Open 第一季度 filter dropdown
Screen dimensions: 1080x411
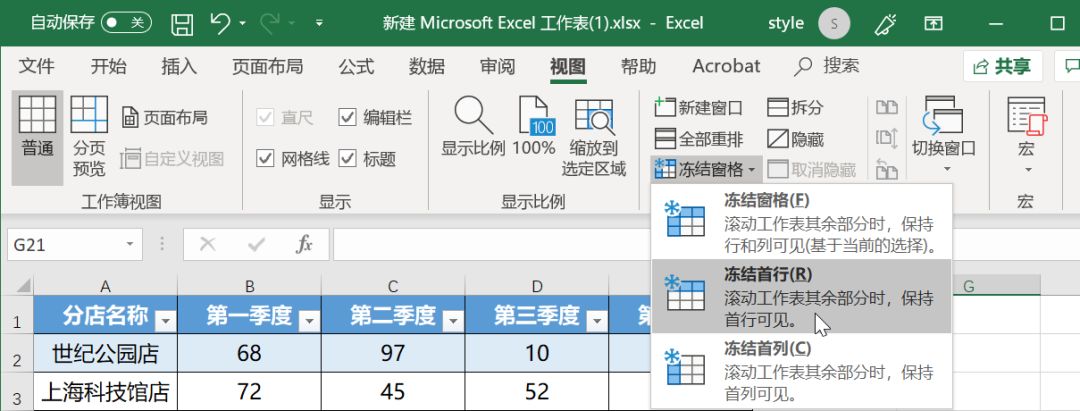point(310,321)
